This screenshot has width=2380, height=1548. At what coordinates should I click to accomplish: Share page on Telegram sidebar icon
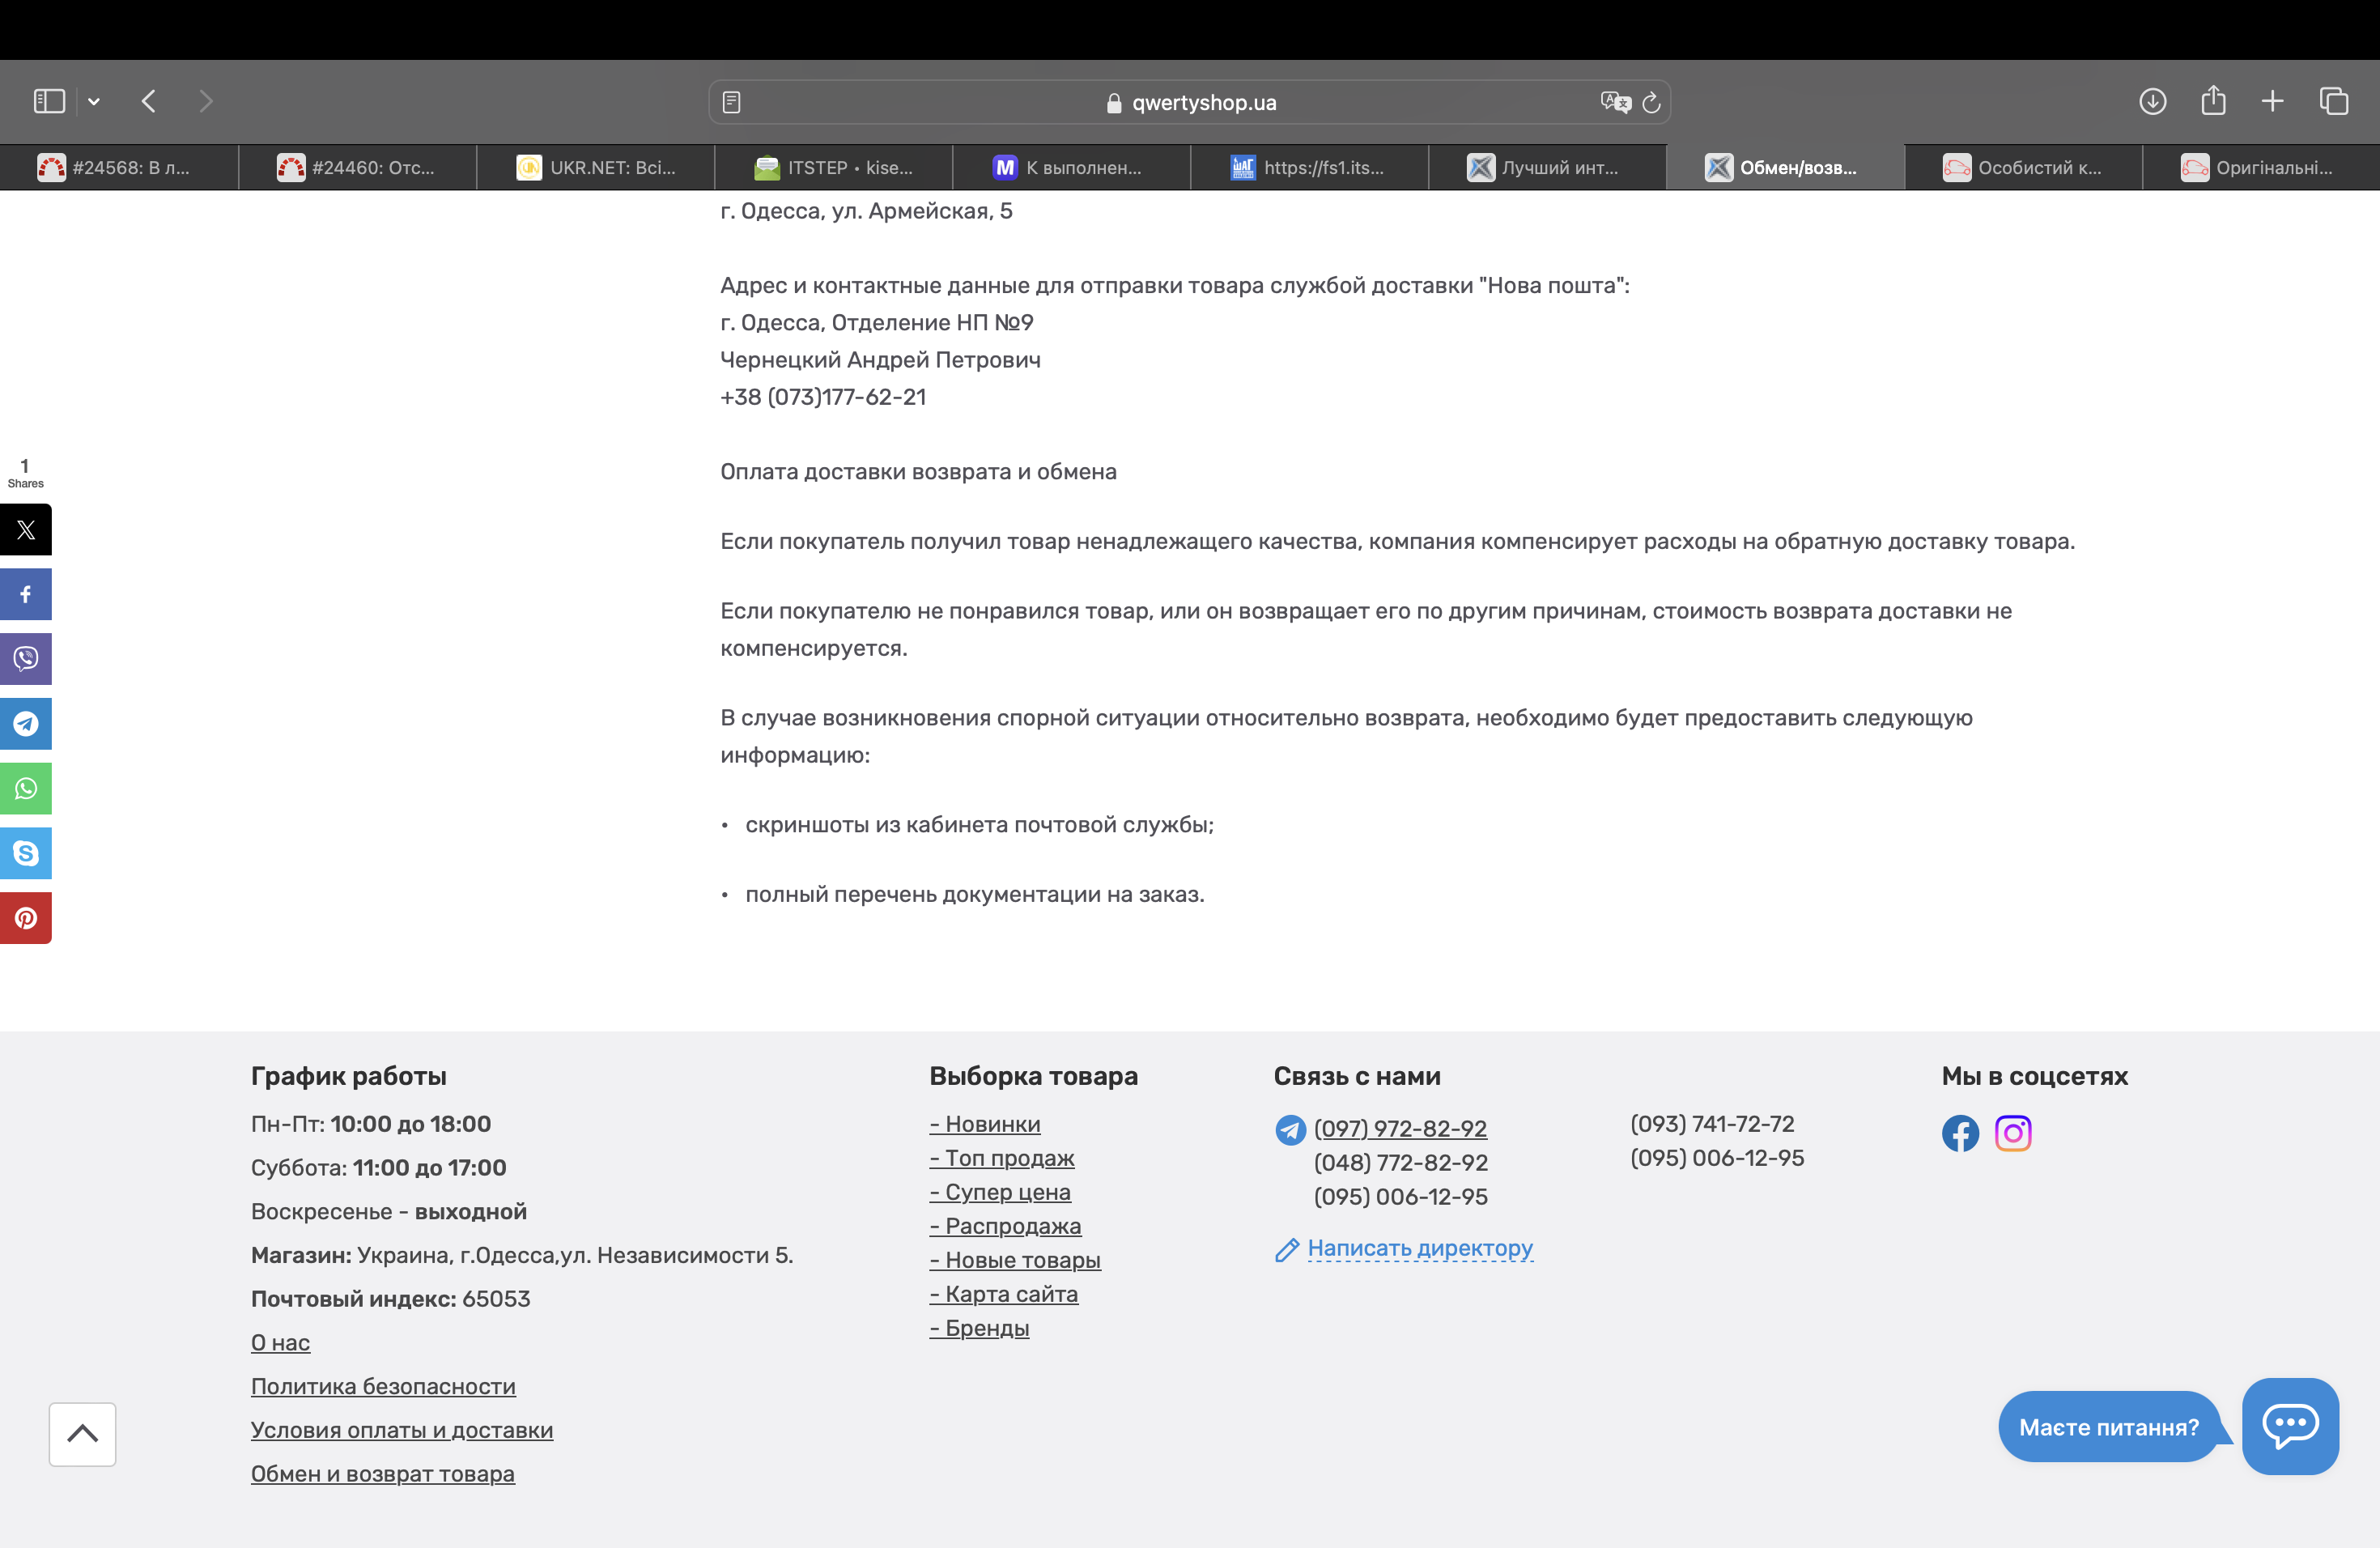(x=26, y=723)
